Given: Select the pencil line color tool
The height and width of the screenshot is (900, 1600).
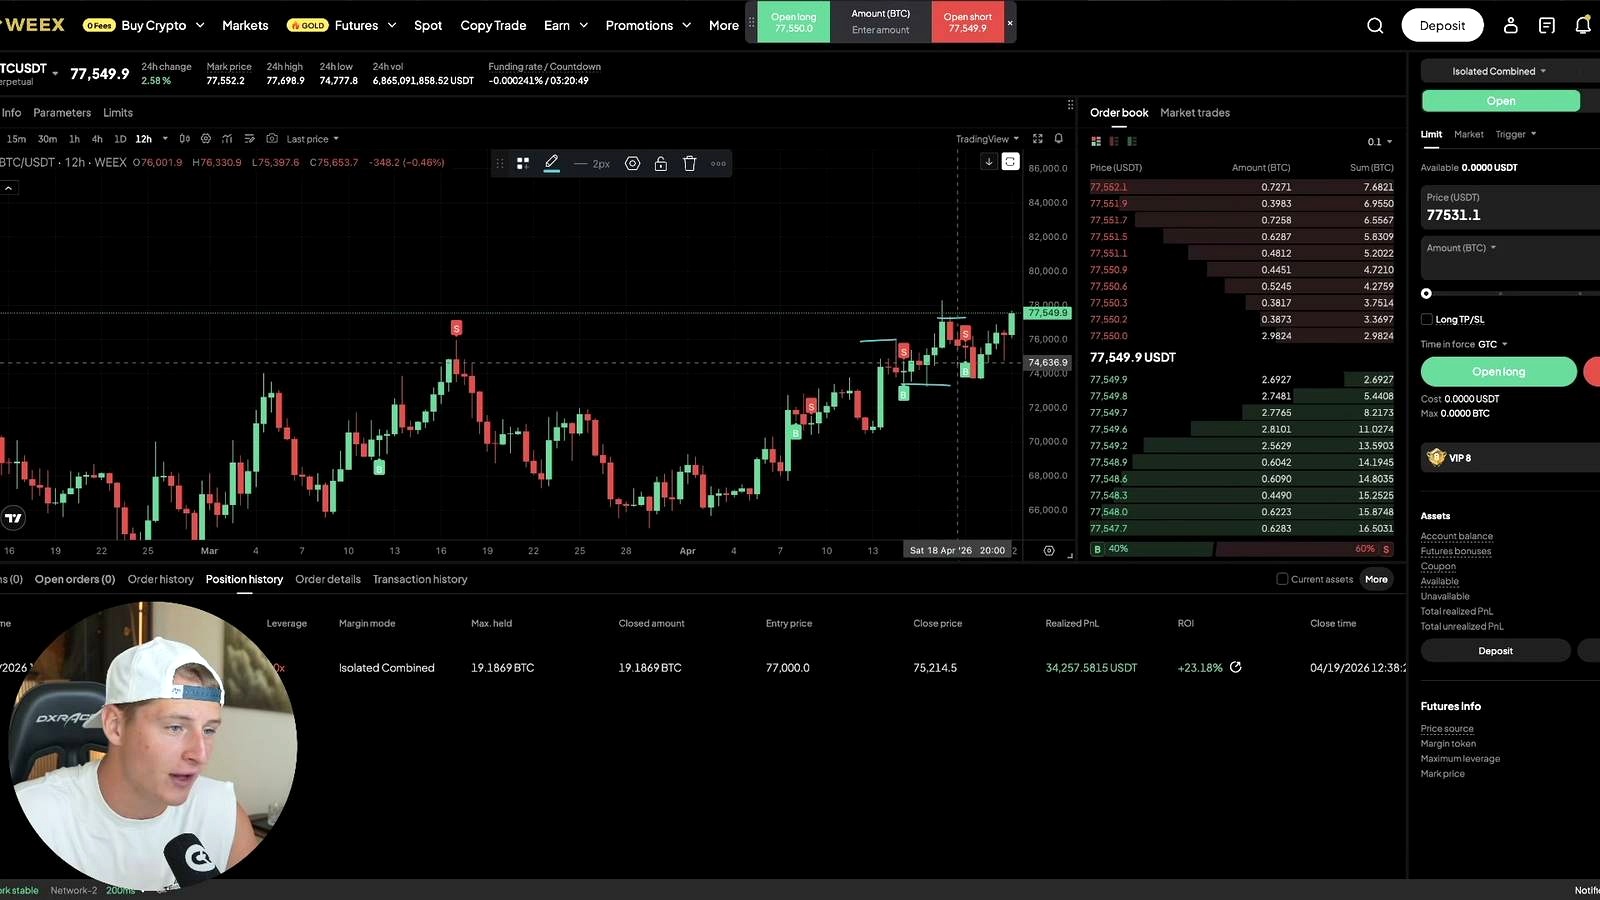Looking at the screenshot, I should click(x=551, y=163).
